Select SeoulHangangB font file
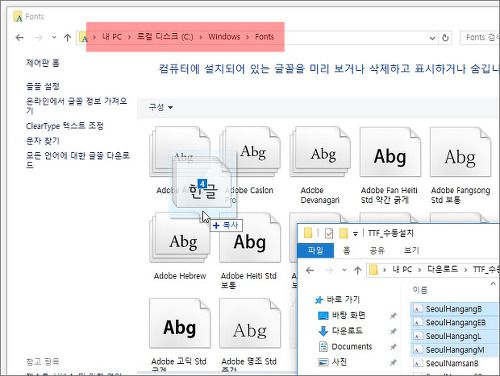The height and width of the screenshot is (376, 500). (x=454, y=309)
